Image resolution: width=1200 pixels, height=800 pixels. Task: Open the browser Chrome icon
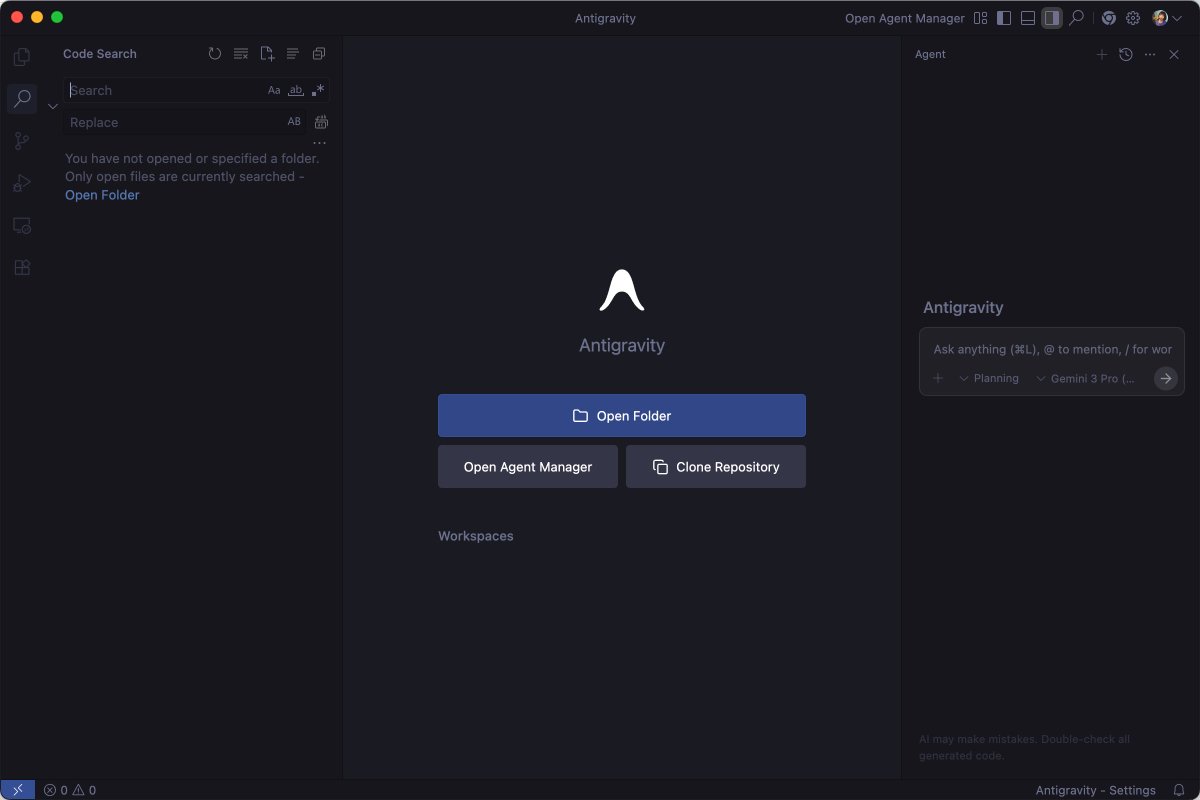pos(1108,18)
